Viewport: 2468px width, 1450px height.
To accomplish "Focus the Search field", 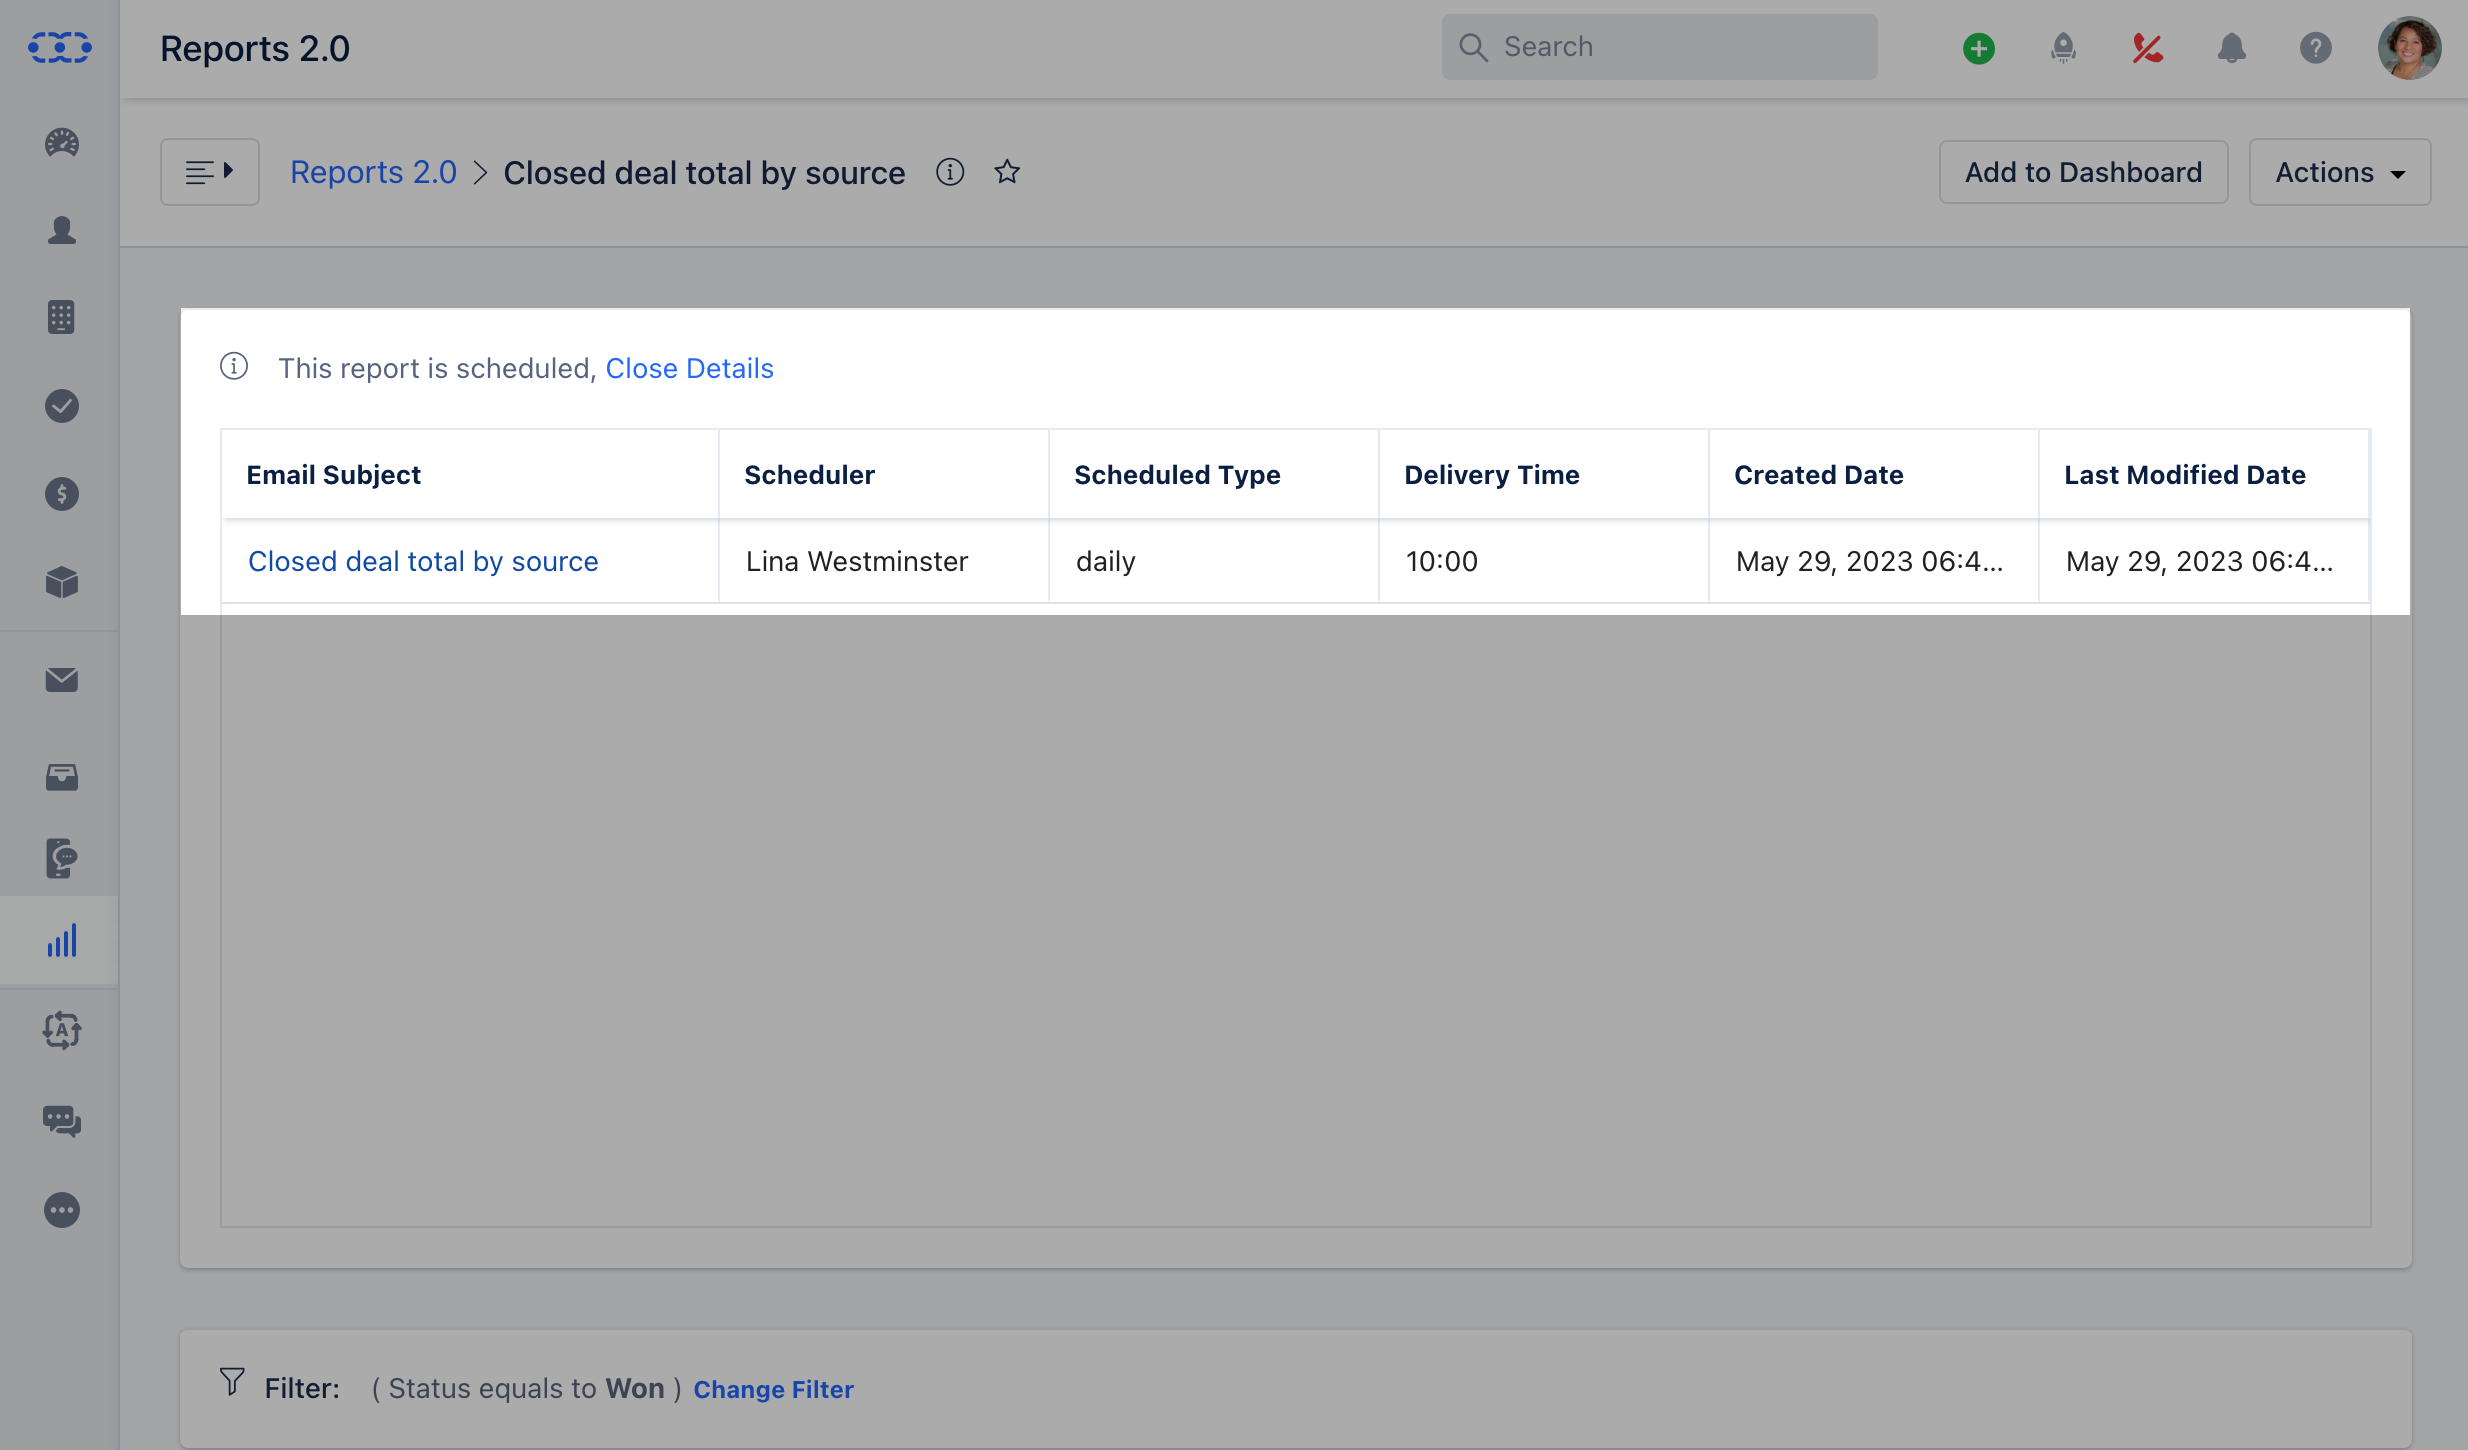I will pos(1659,47).
